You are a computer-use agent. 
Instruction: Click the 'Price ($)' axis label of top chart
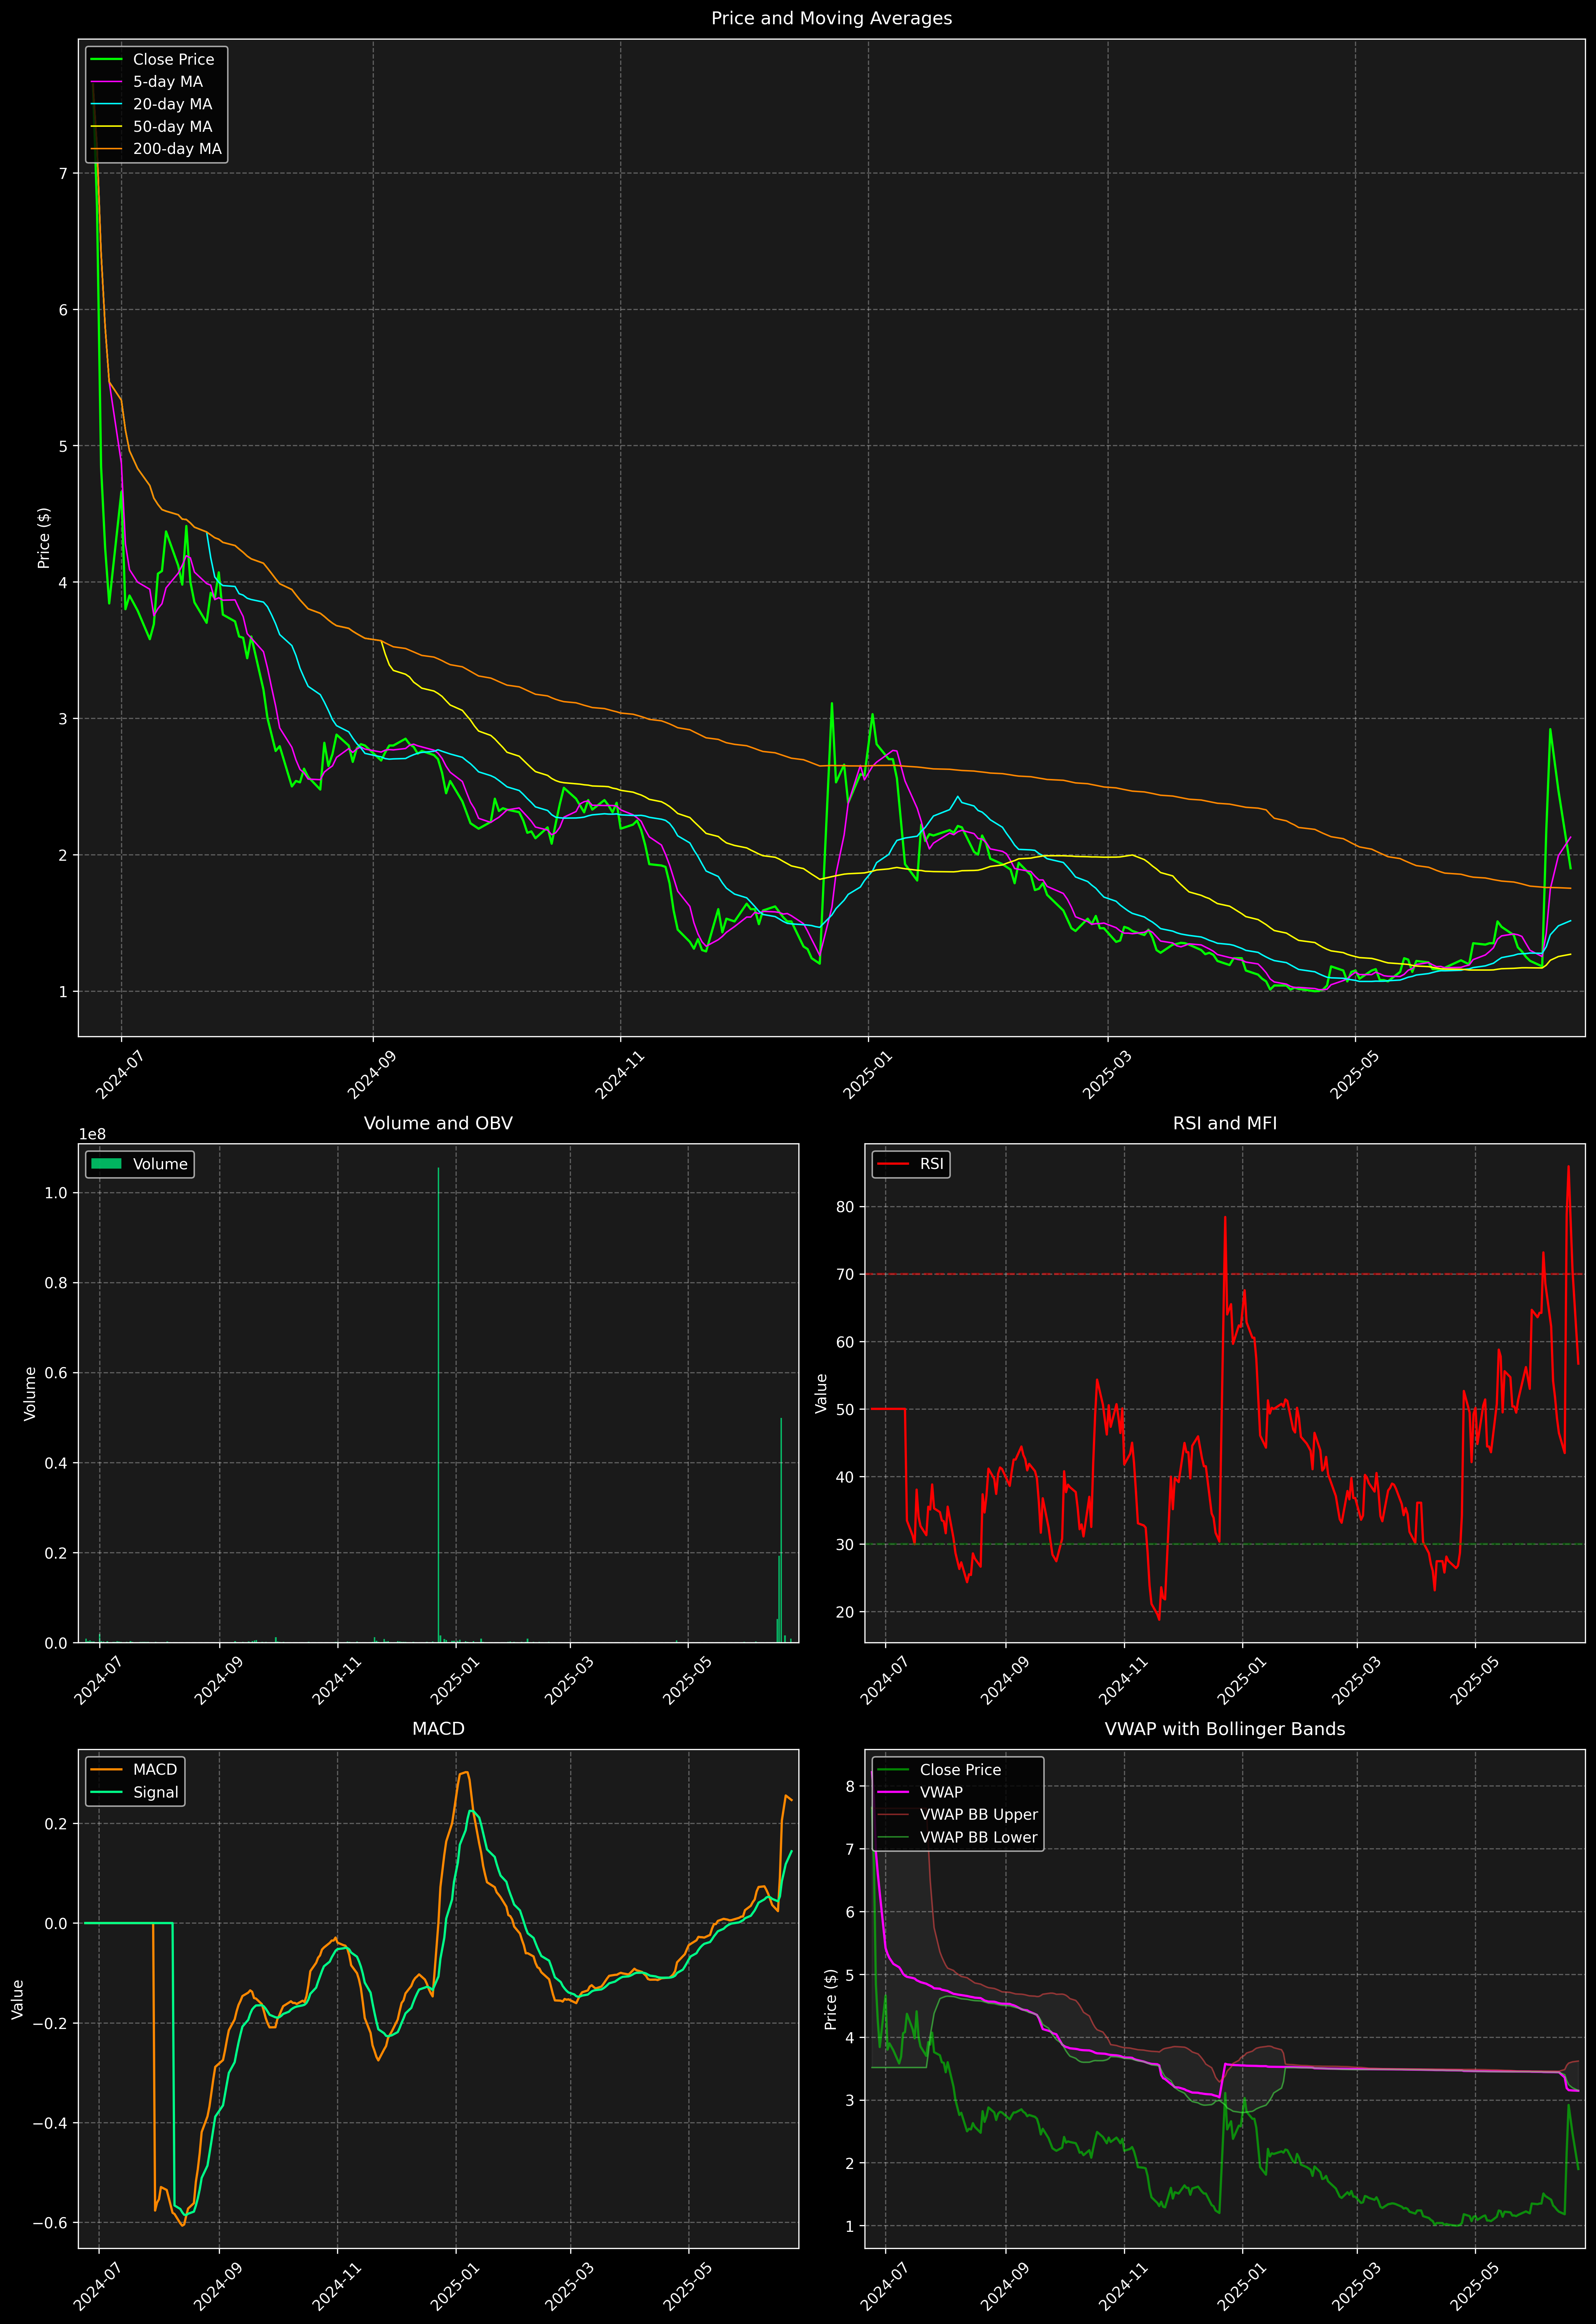(44, 538)
